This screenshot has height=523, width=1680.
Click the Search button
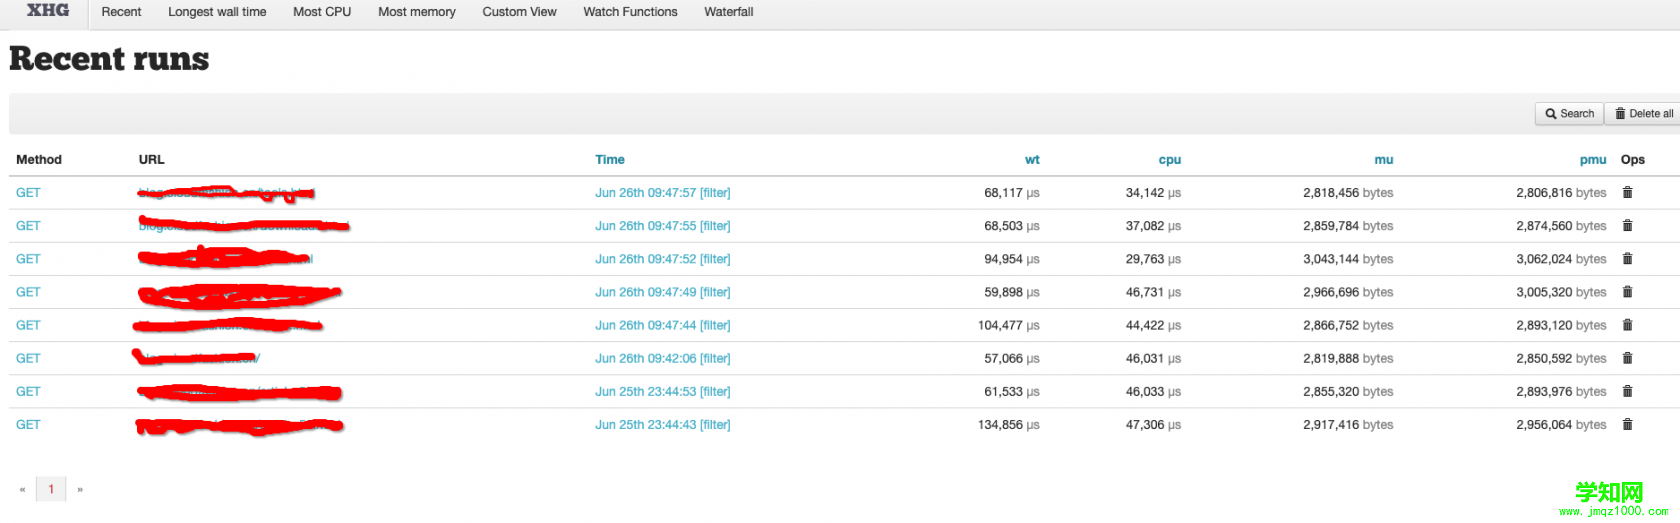1569,114
